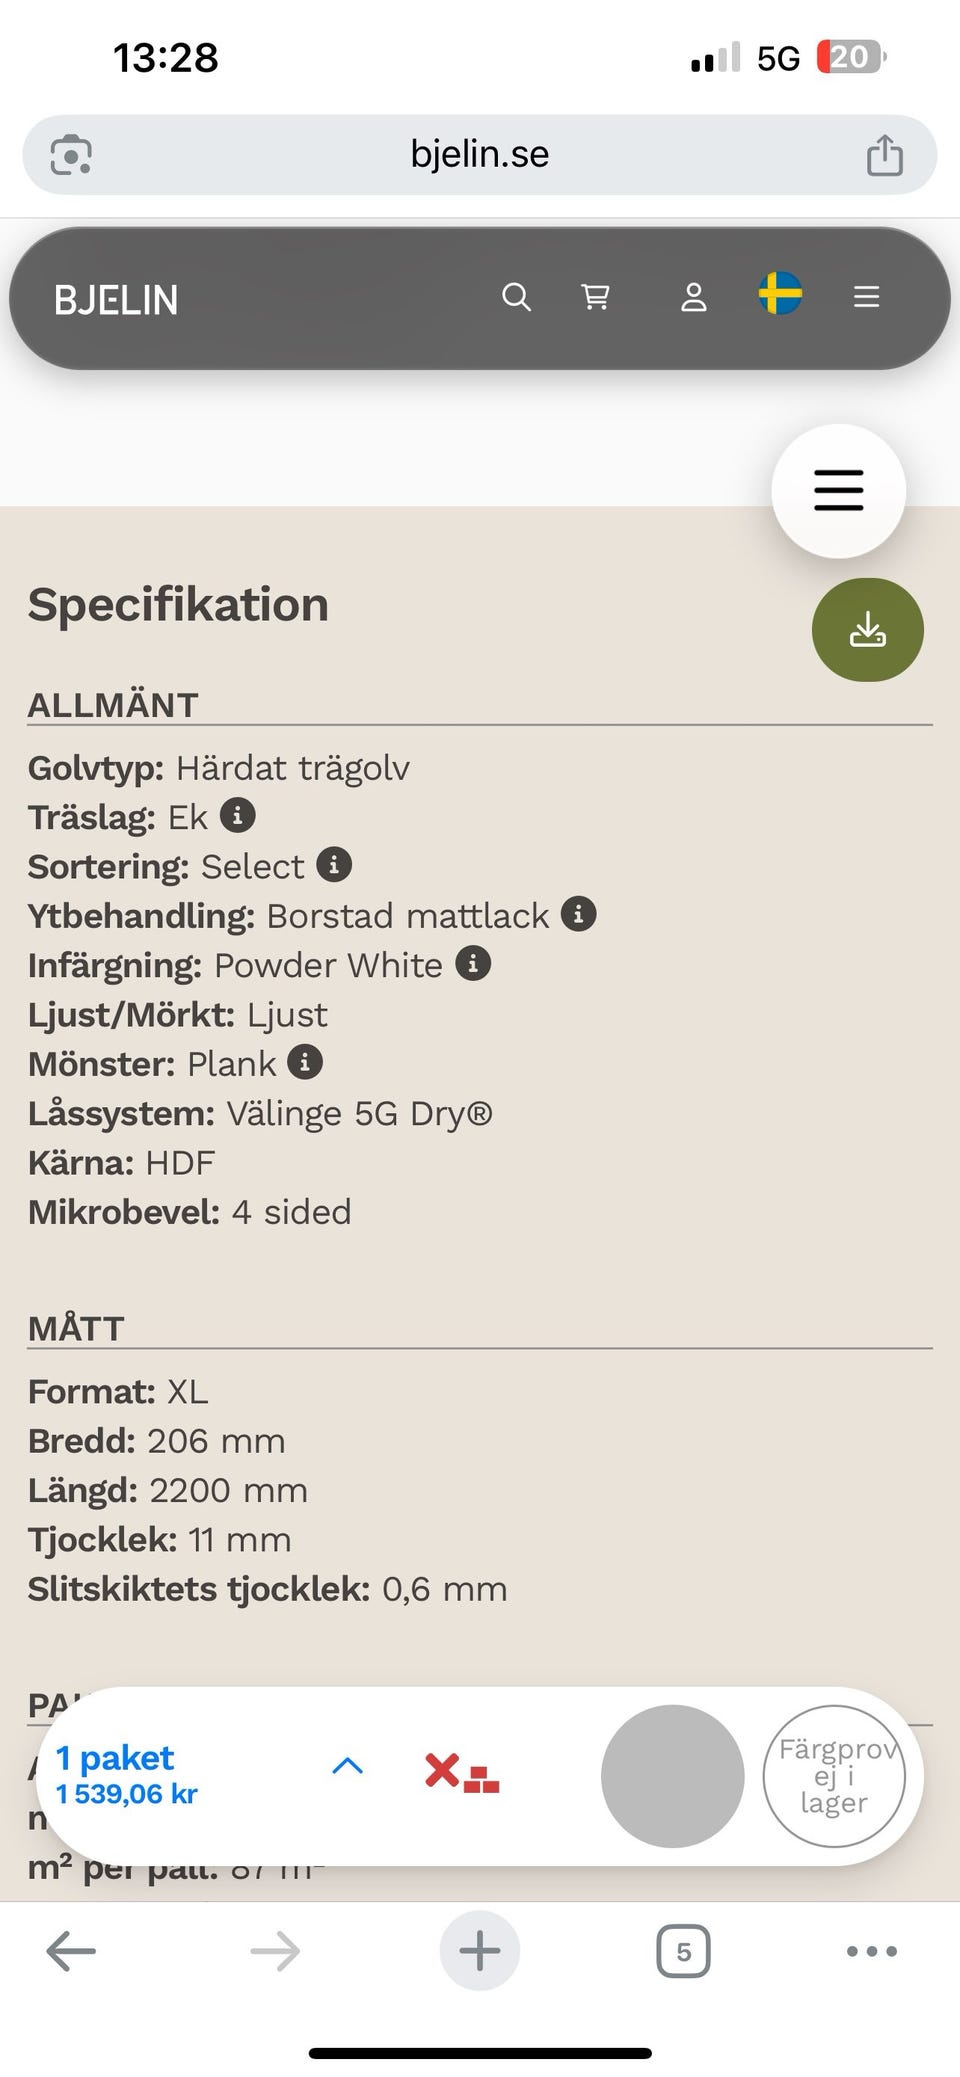Viewport: 960px width, 2077px height.
Task: Show info about Sortering Select
Action: coord(334,865)
